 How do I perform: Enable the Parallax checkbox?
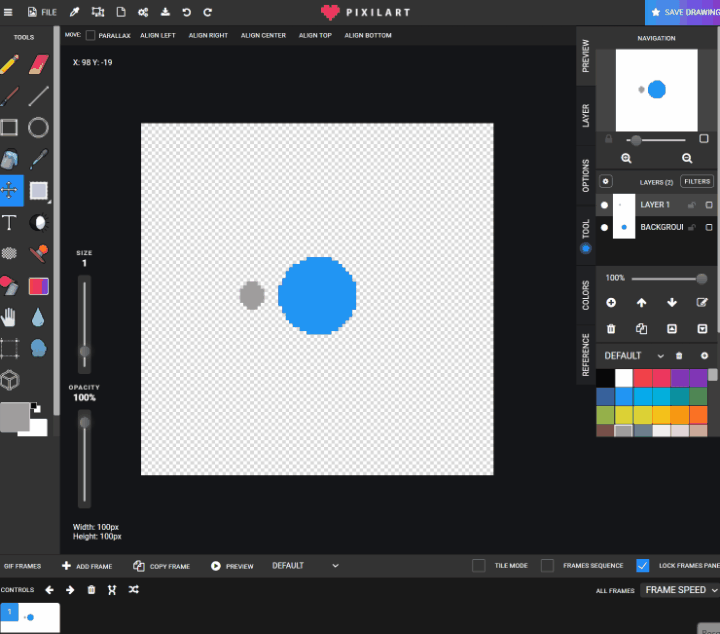coord(90,35)
